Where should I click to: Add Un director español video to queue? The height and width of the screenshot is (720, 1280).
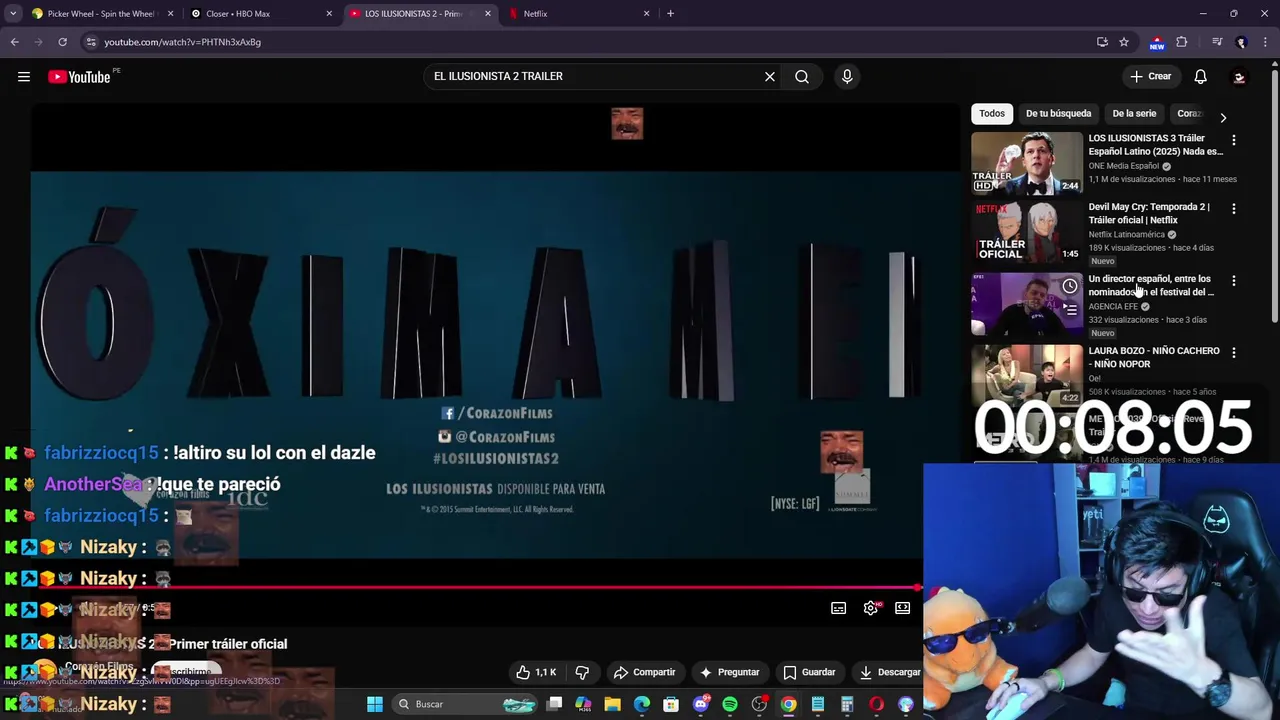point(1070,310)
